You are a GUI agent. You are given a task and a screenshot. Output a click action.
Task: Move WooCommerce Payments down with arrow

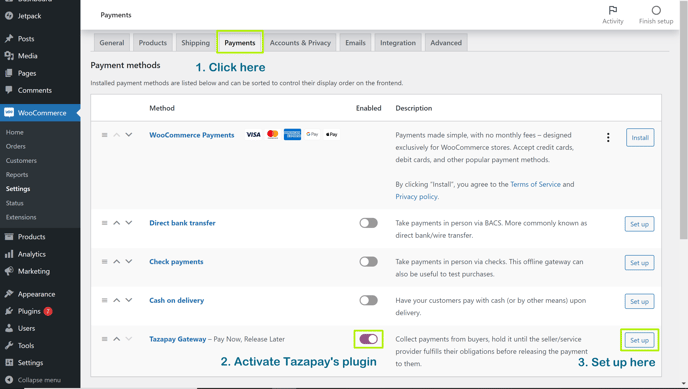[129, 135]
